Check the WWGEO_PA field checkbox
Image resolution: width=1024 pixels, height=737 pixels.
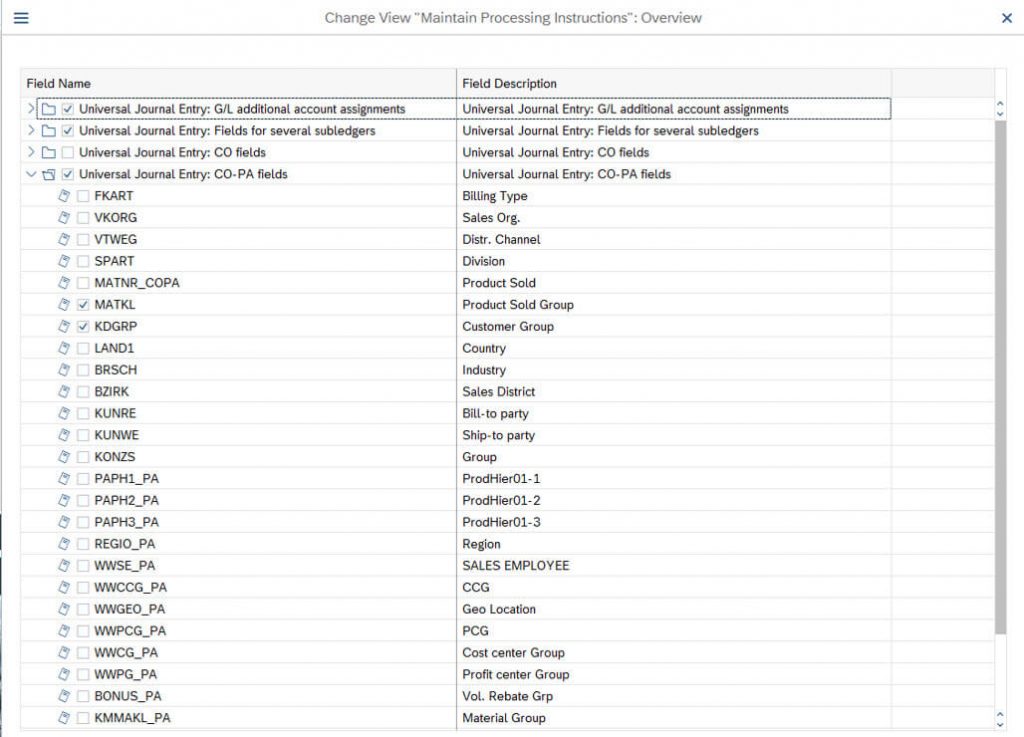coord(83,609)
